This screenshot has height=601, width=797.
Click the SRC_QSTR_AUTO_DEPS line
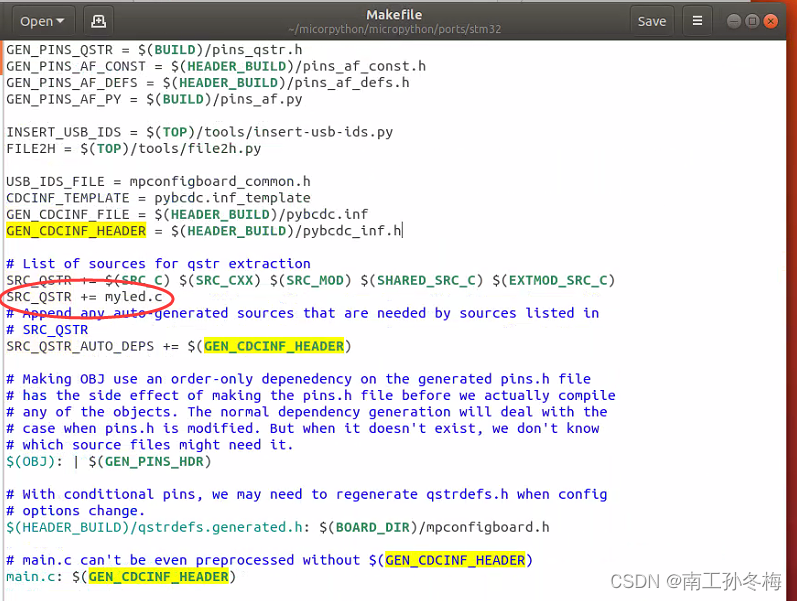179,346
